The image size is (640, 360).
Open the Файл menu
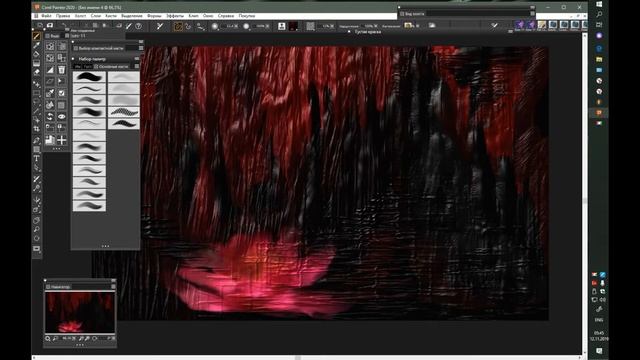point(46,16)
